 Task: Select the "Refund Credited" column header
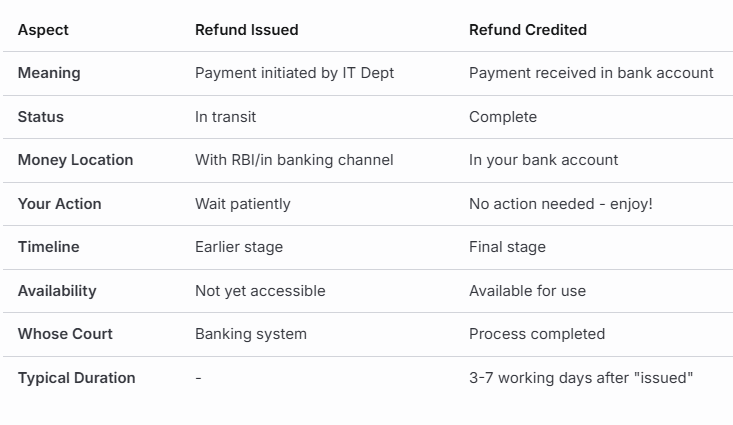pyautogui.click(x=527, y=30)
